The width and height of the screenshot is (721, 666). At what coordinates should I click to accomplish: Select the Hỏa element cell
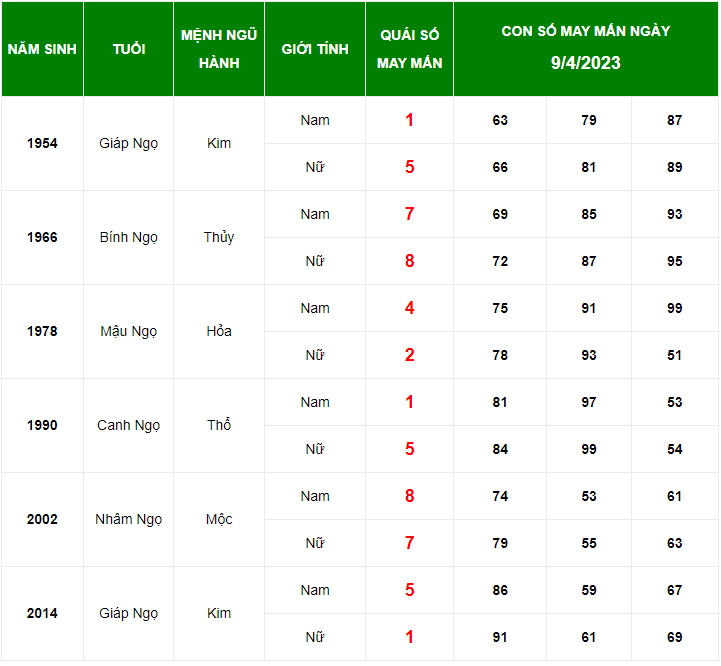pos(219,331)
